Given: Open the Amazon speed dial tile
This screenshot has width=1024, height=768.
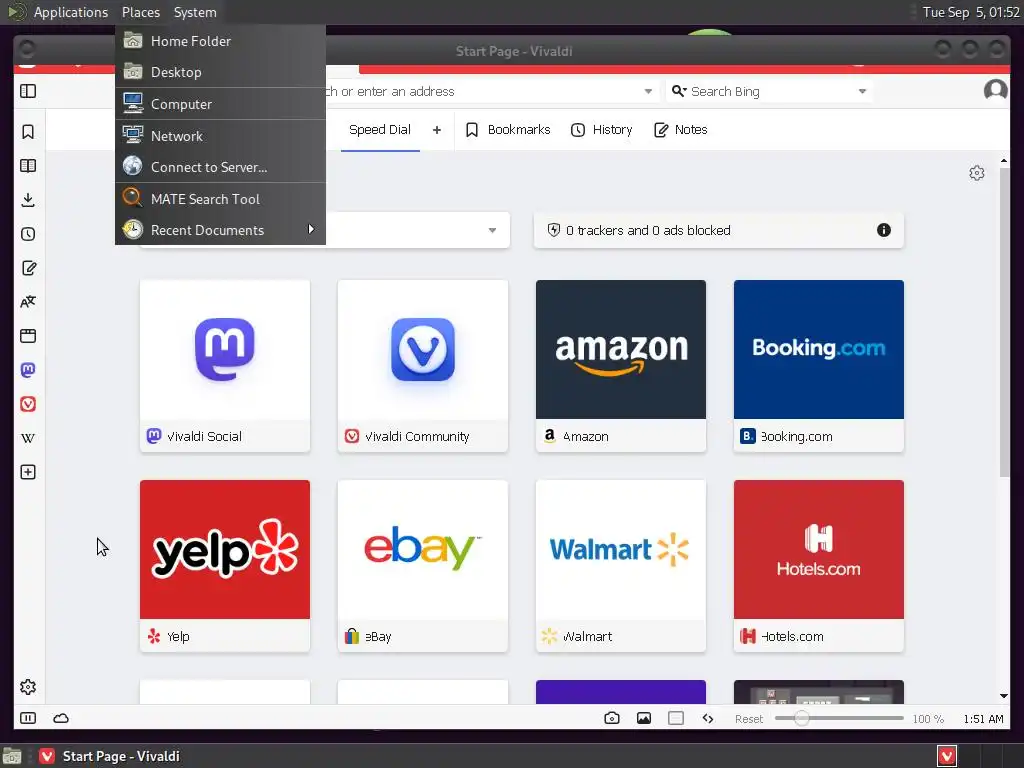Looking at the screenshot, I should tap(620, 366).
